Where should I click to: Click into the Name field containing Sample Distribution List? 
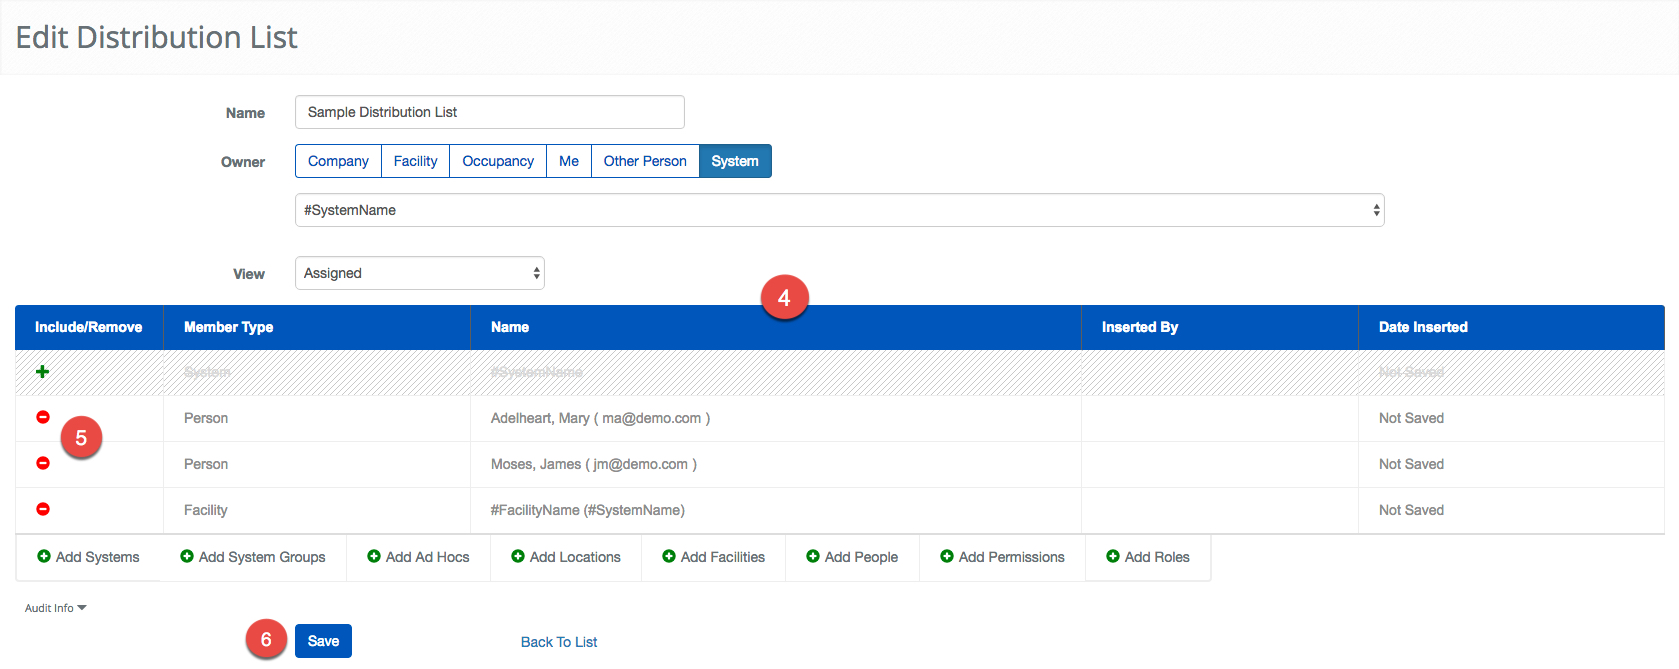[x=490, y=112]
